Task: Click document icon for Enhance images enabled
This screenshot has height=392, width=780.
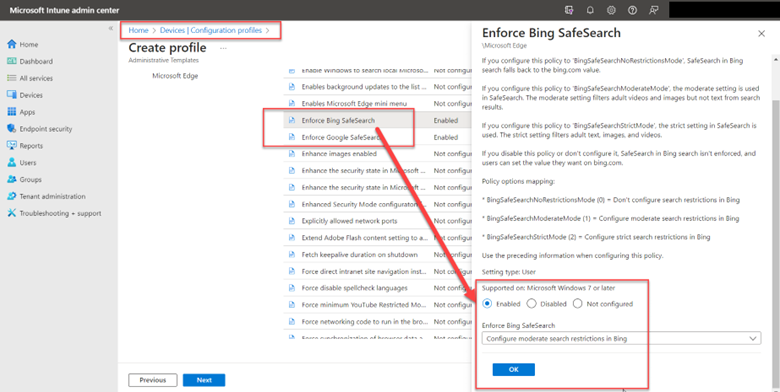Action: click(x=292, y=154)
